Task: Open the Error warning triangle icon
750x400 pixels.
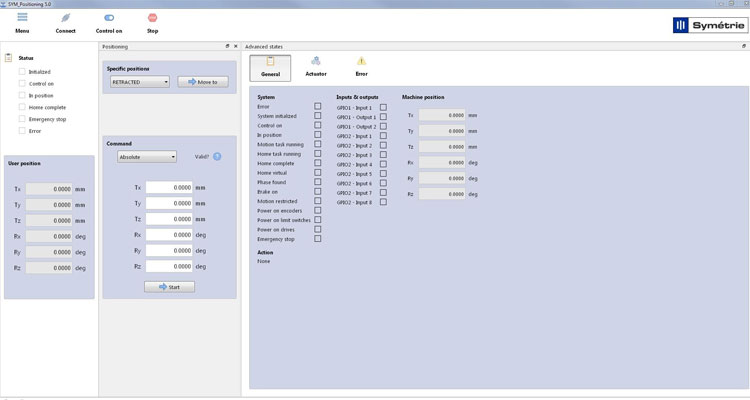Action: [362, 62]
